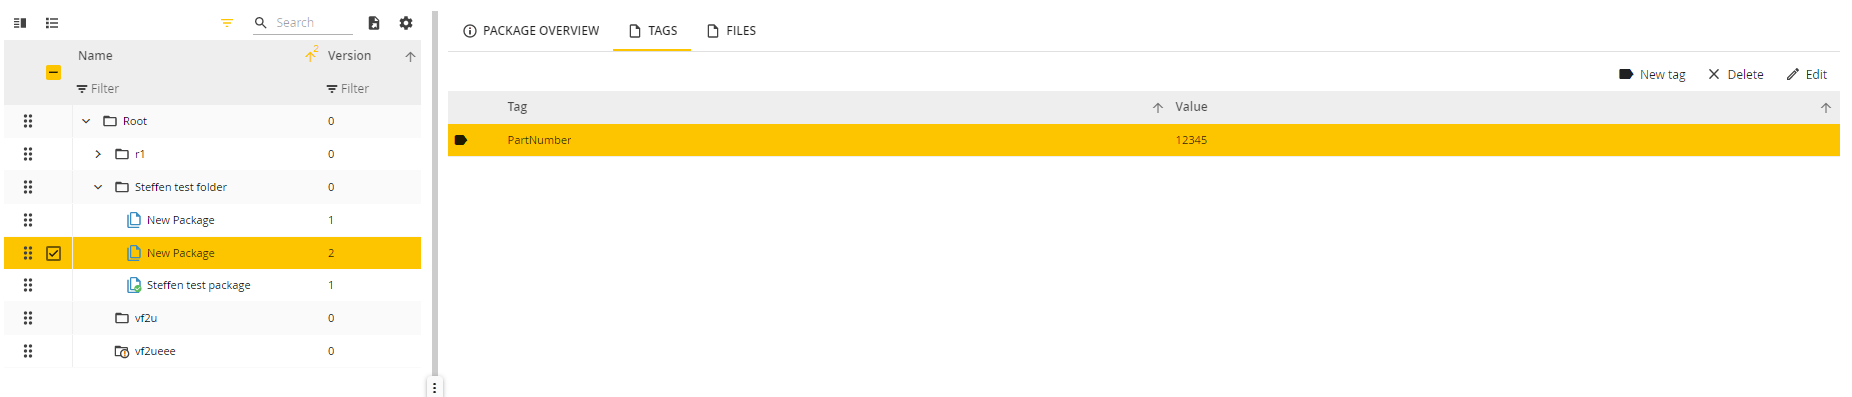The width and height of the screenshot is (1852, 397).
Task: Click the tag icon in PartNumber row
Action: coord(461,140)
